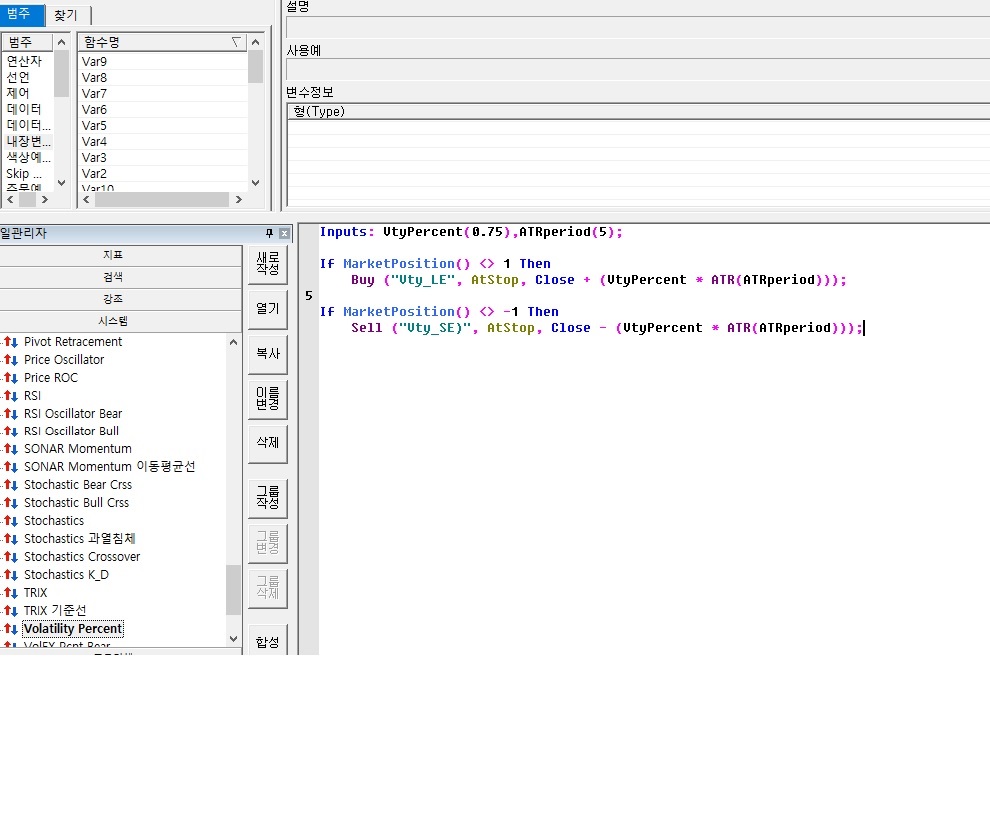Expand the 지표 section bar
990x839 pixels.
pos(113,256)
